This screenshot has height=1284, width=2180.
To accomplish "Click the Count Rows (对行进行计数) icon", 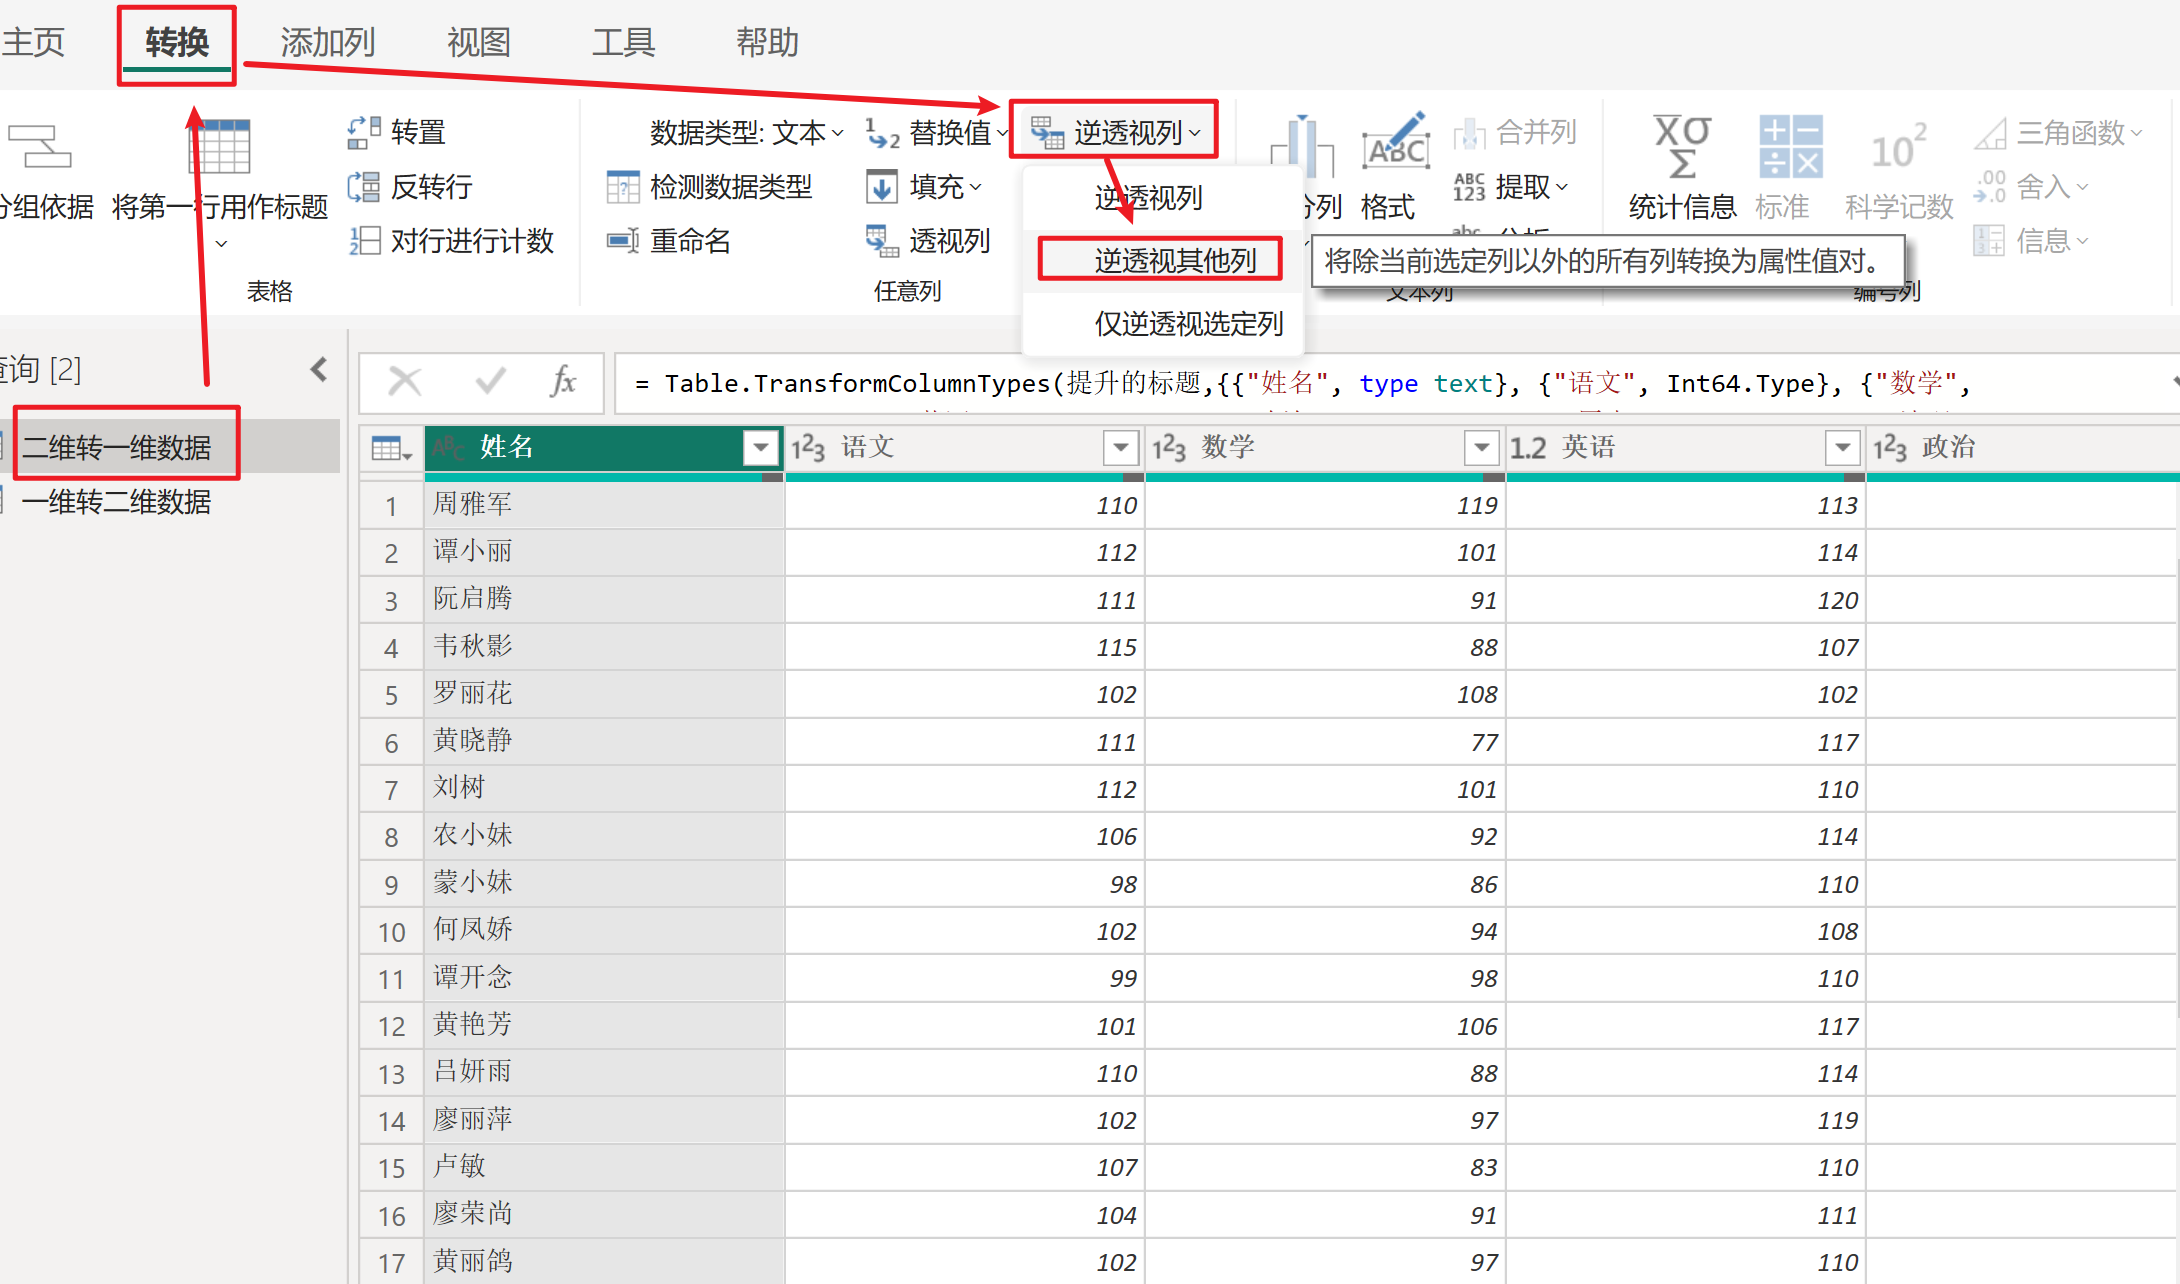I will coord(364,241).
